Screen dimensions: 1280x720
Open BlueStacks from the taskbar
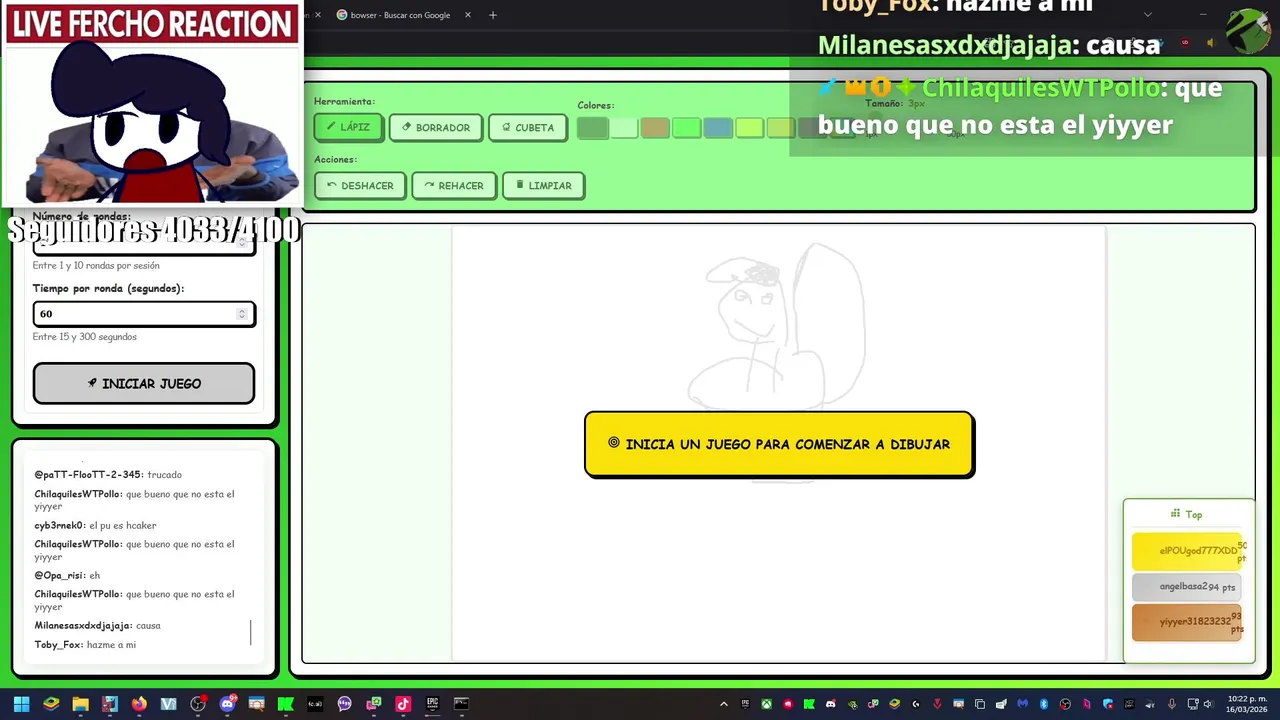pyautogui.click(x=51, y=704)
